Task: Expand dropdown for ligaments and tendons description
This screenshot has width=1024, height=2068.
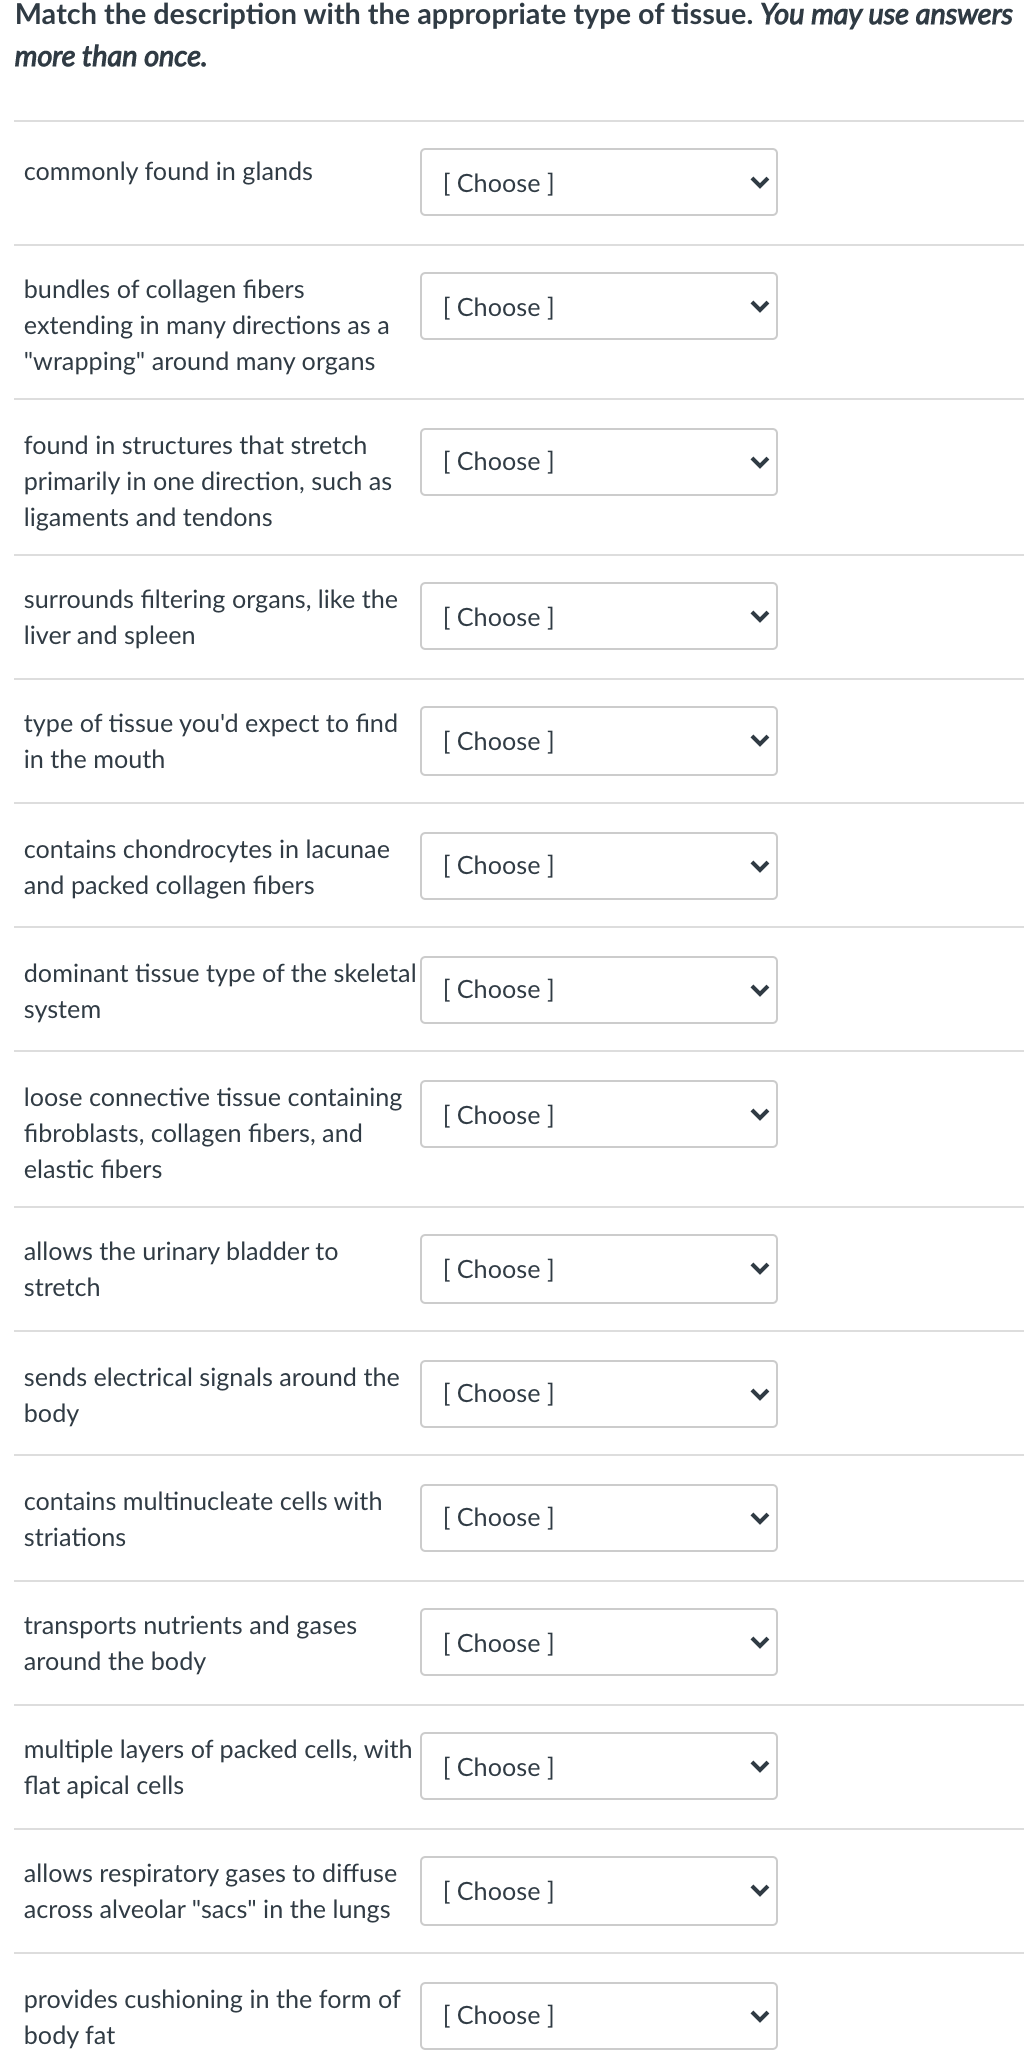Action: click(599, 461)
